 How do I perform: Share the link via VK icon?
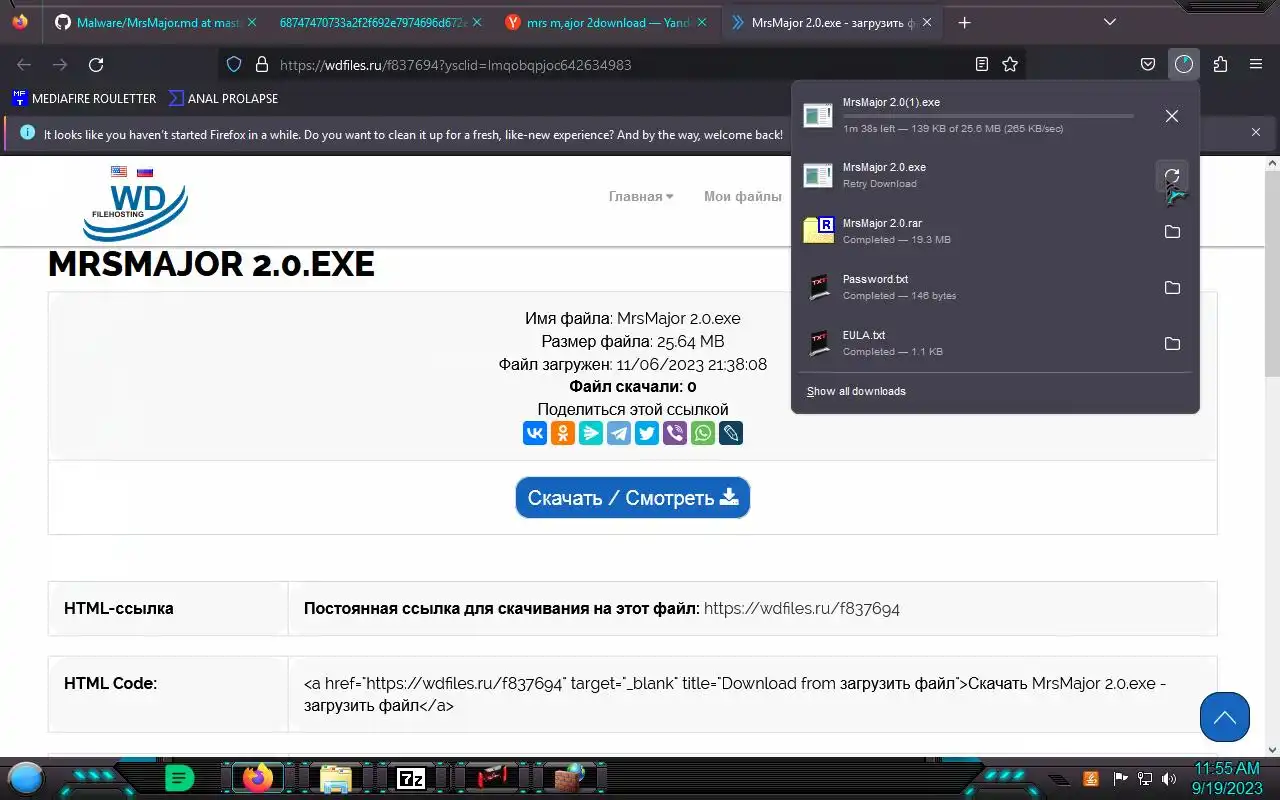coord(535,433)
